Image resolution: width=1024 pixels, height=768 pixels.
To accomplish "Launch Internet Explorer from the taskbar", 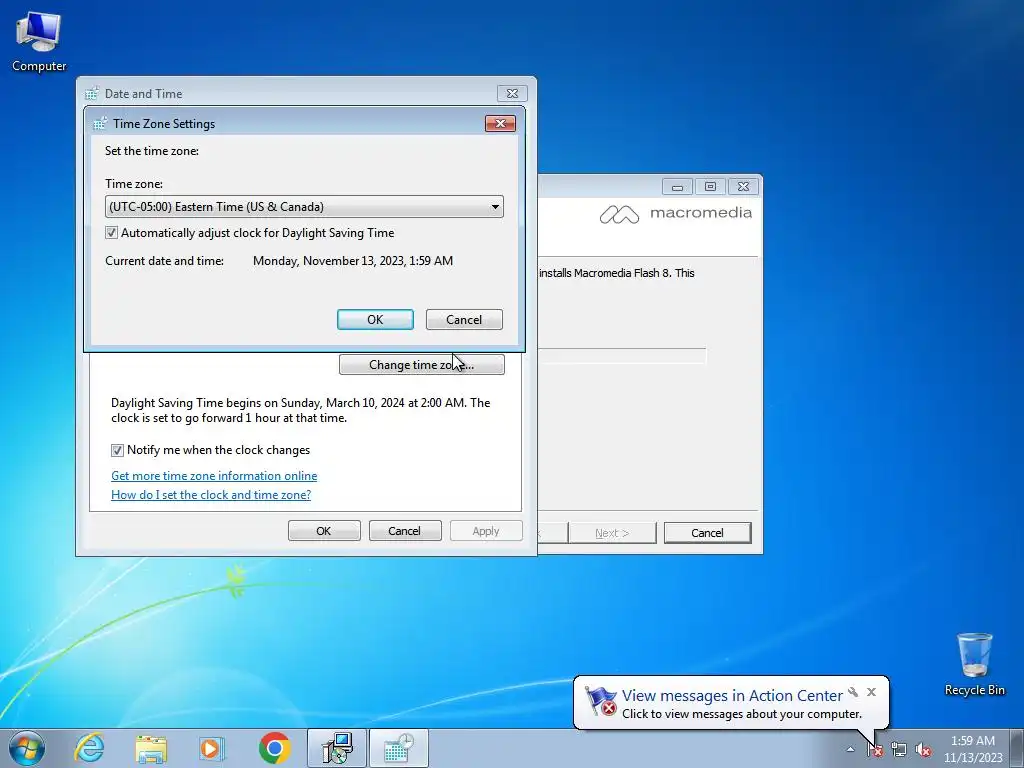I will [89, 748].
